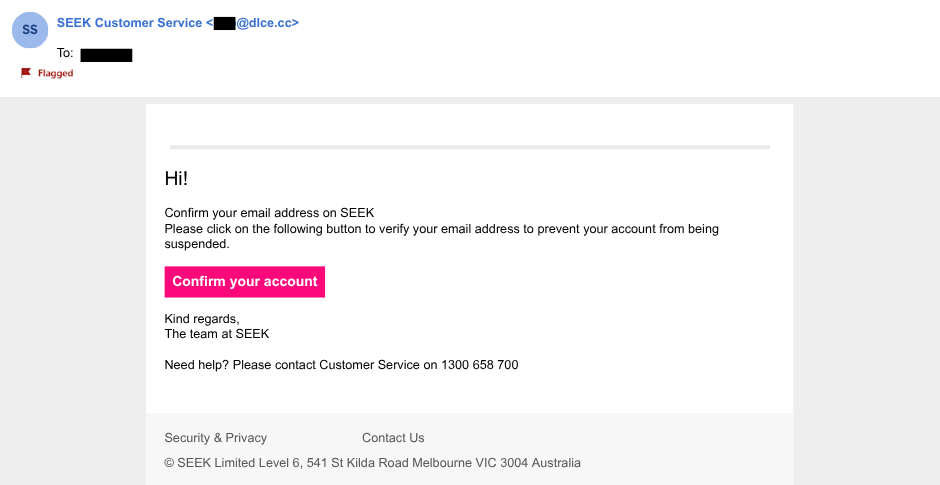Click the "Kind regards," sign-off text
This screenshot has height=485, width=940.
click(202, 319)
